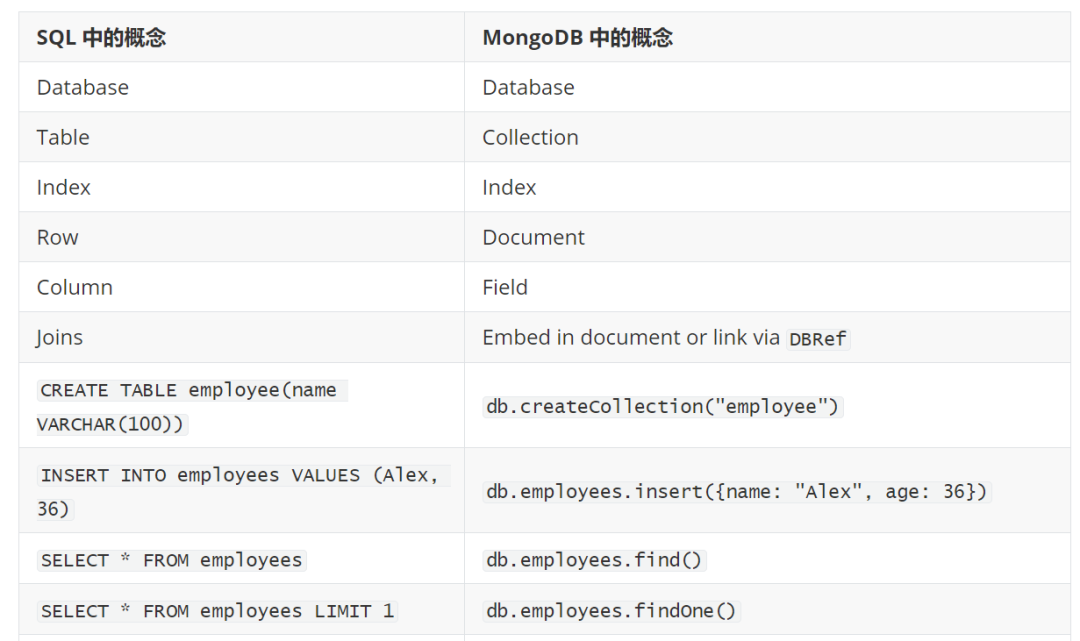Click "Database" in the SQL column
The width and height of the screenshot is (1080, 641).
[83, 88]
